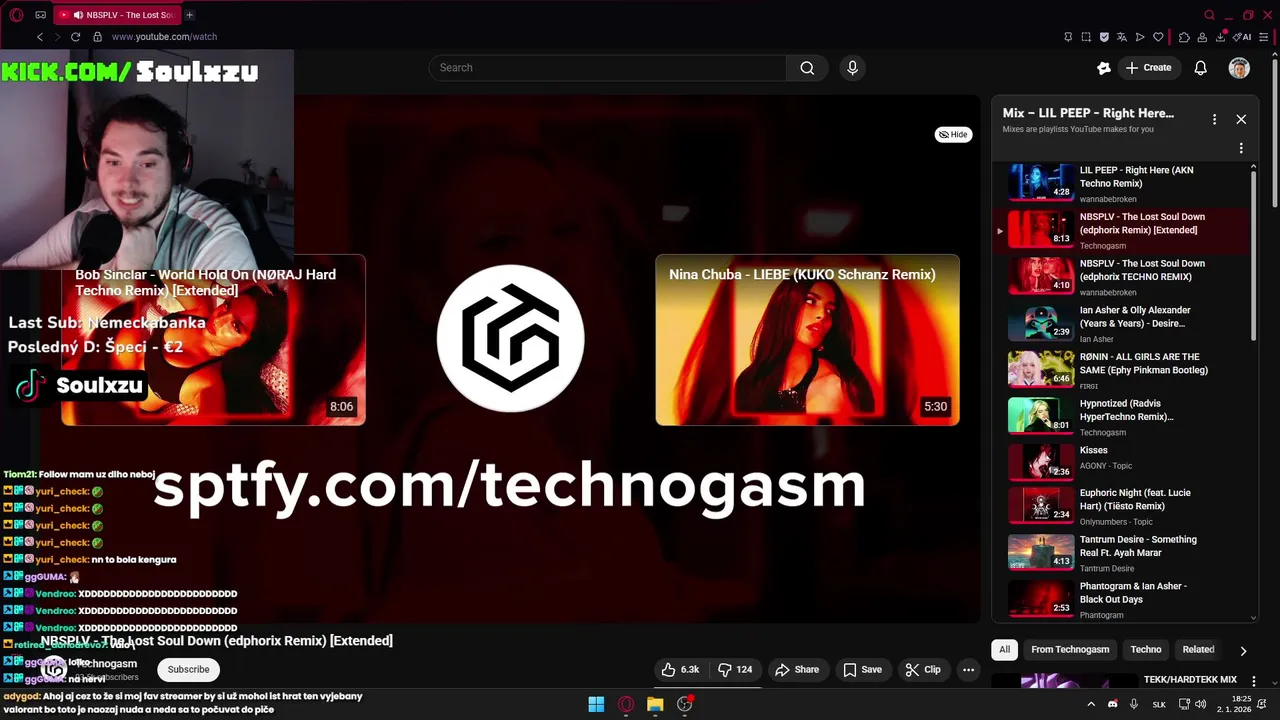The width and height of the screenshot is (1280, 720).
Task: Open the browser profile icon
Action: coord(1203,37)
